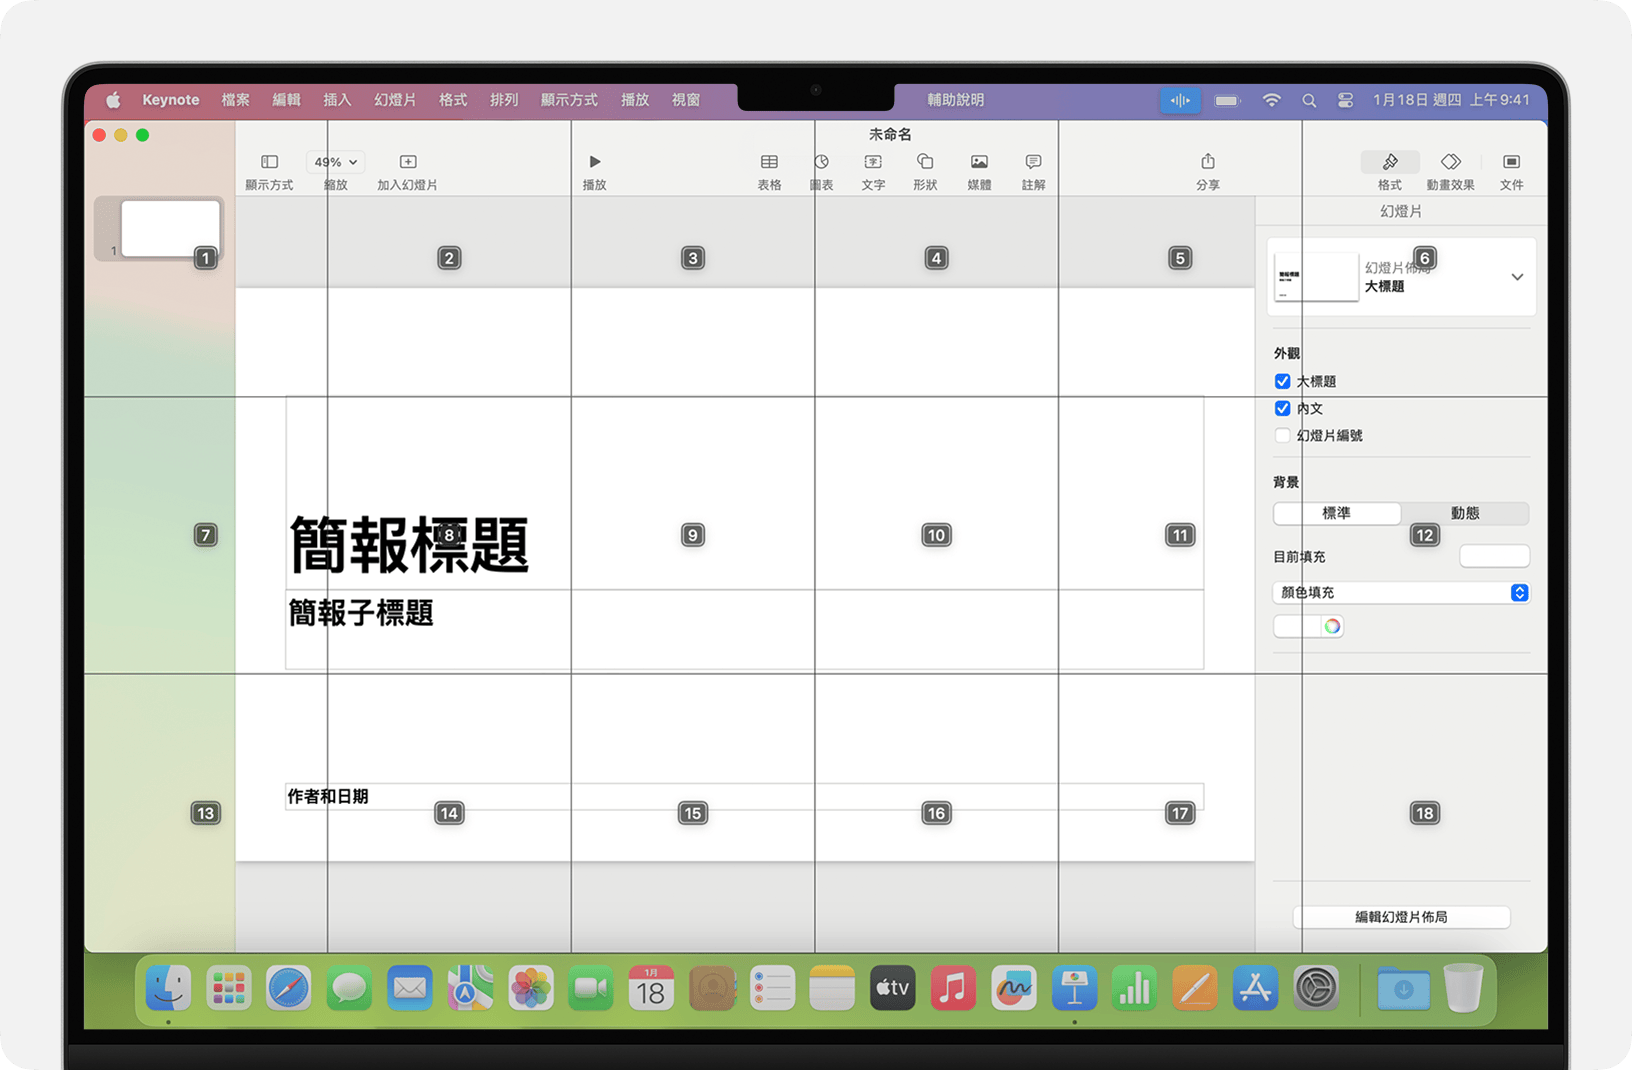Uncheck the 內文 checkbox
This screenshot has width=1632, height=1070.
click(1282, 408)
